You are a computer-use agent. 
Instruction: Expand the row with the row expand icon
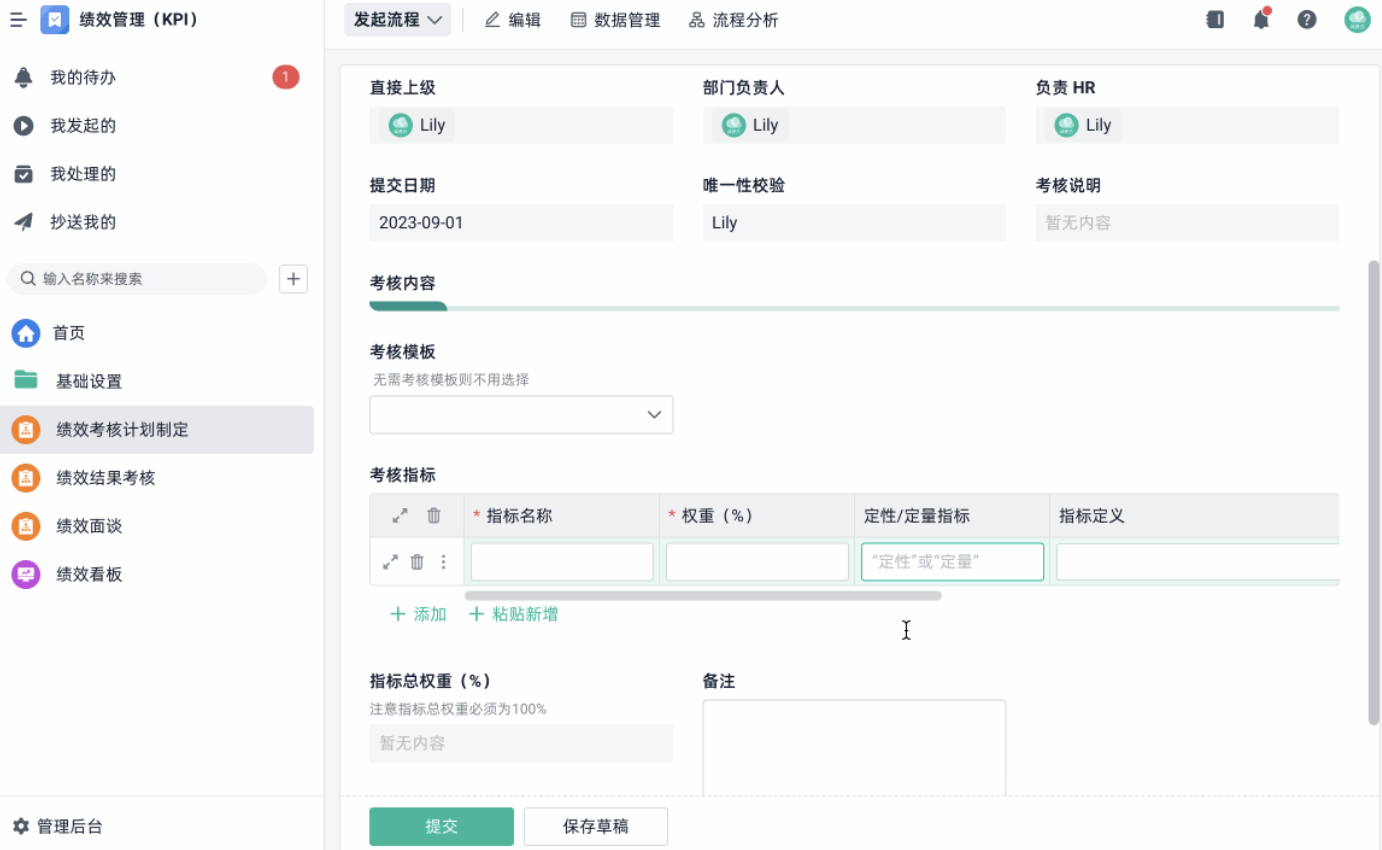pyautogui.click(x=391, y=562)
